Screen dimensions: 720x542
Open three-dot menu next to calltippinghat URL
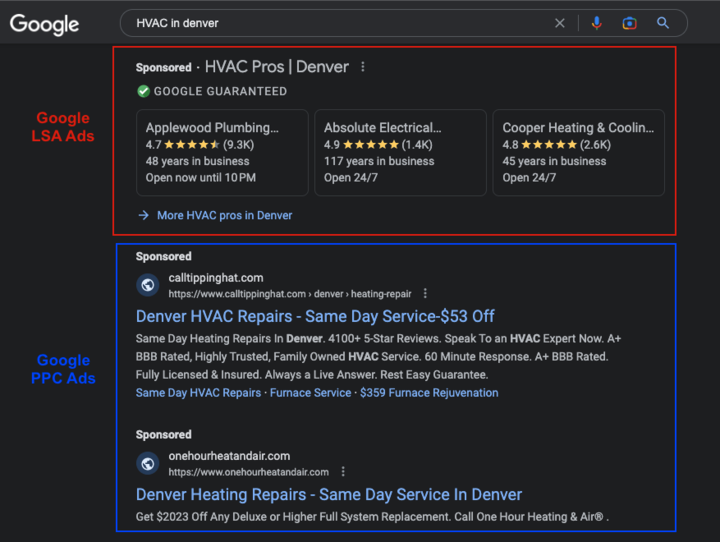[x=425, y=294]
